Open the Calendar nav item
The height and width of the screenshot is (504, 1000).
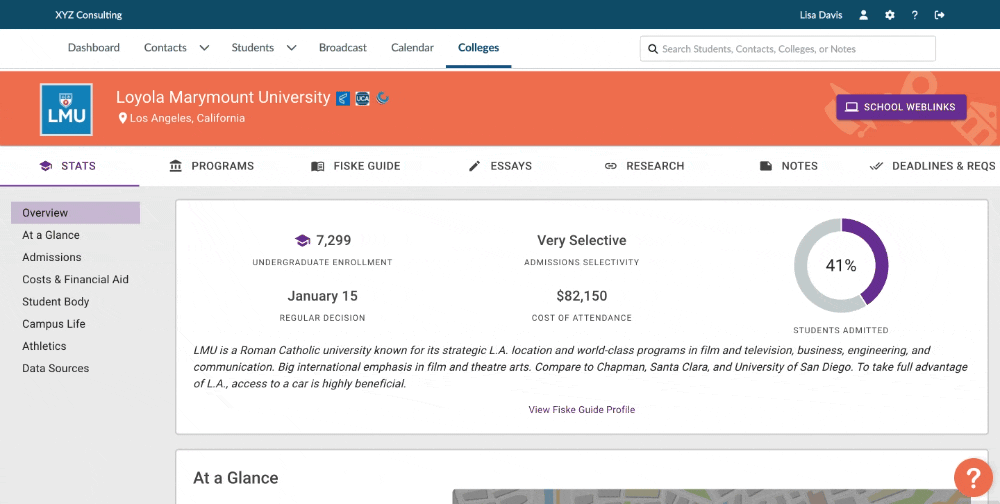click(x=413, y=48)
